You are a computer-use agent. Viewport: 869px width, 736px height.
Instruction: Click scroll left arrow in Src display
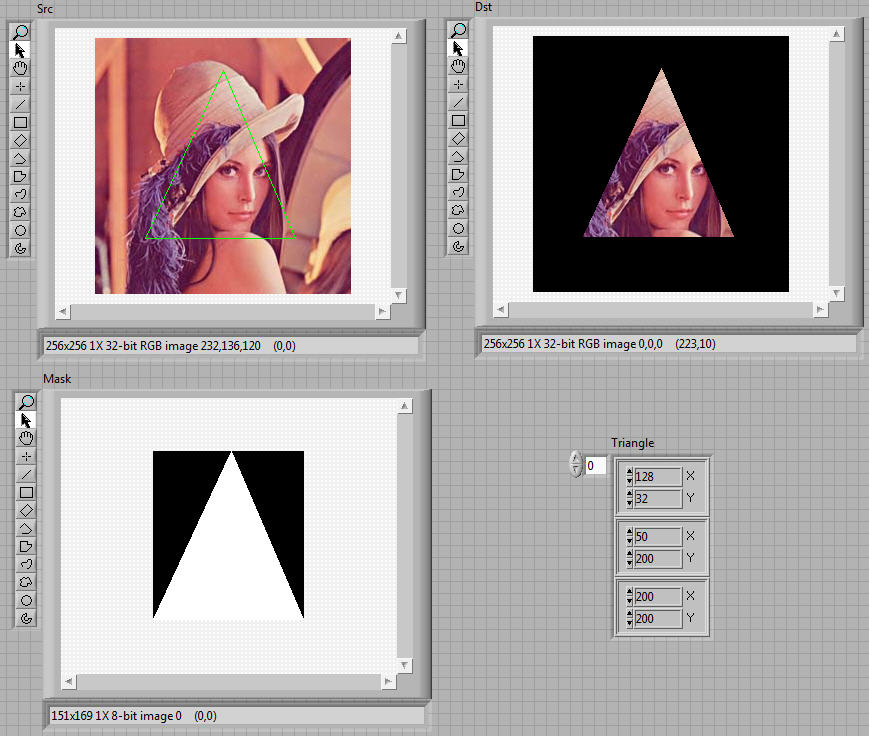(63, 311)
